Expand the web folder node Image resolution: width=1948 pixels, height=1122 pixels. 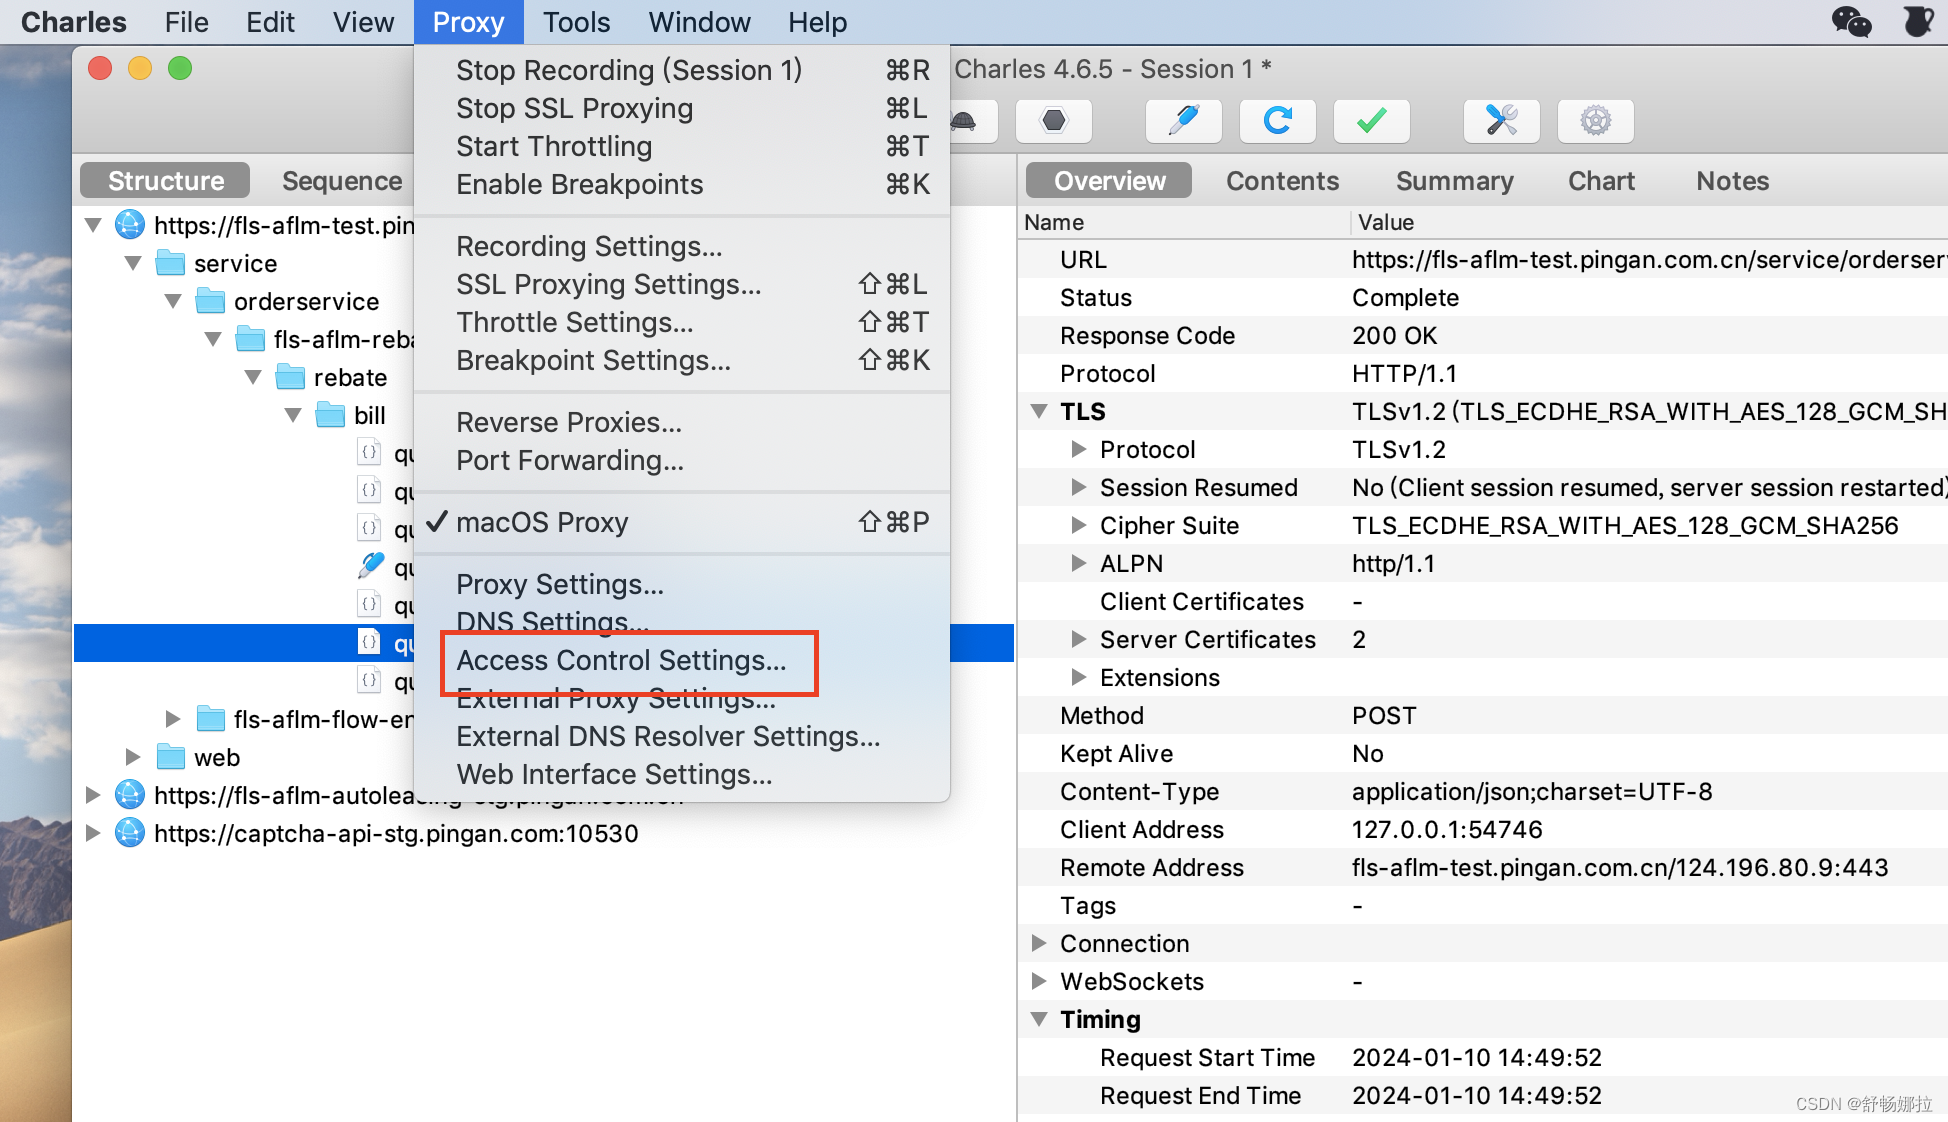pos(133,757)
